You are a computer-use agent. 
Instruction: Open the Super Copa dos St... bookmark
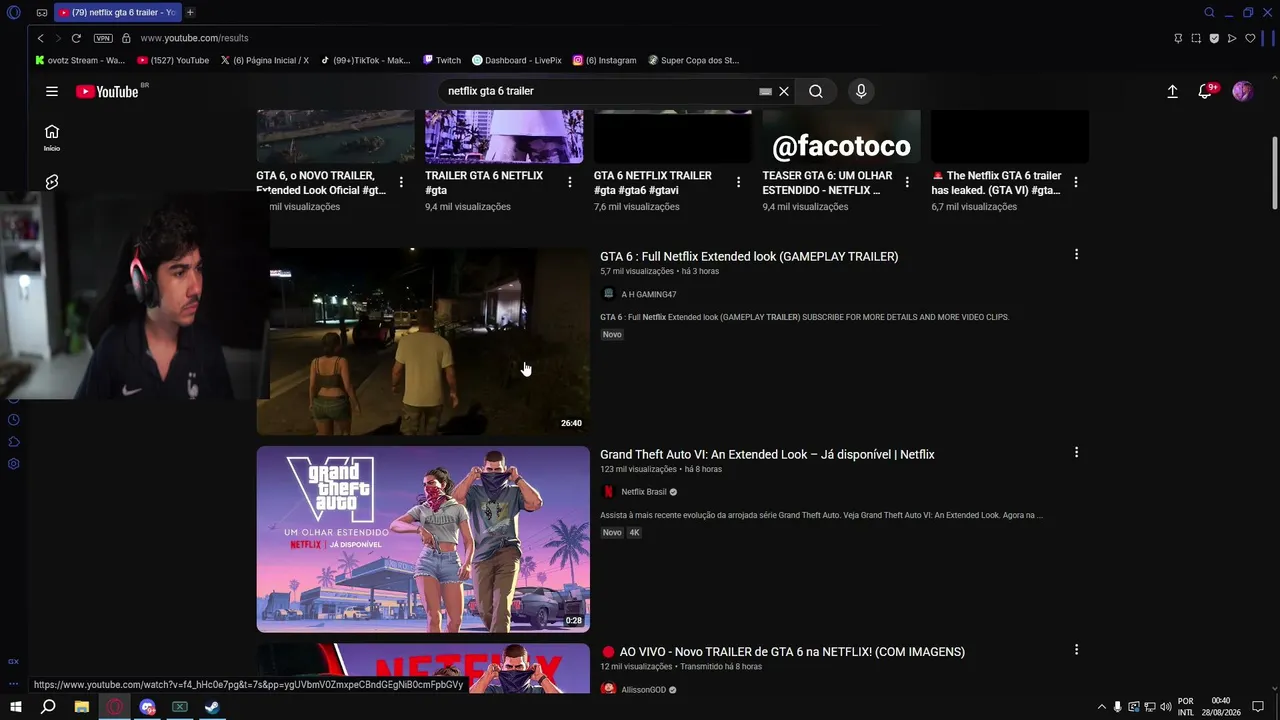click(x=694, y=60)
